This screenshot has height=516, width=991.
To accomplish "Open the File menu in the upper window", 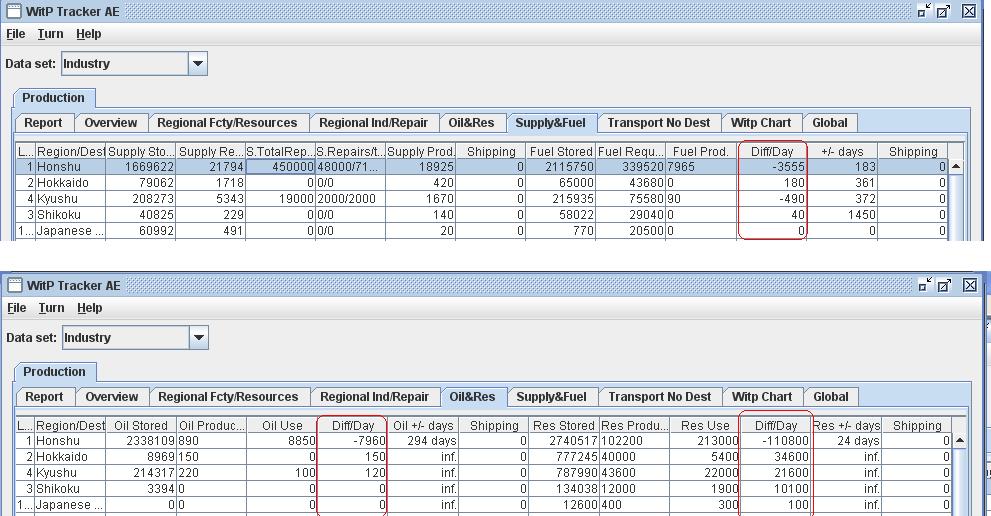I will [16, 34].
